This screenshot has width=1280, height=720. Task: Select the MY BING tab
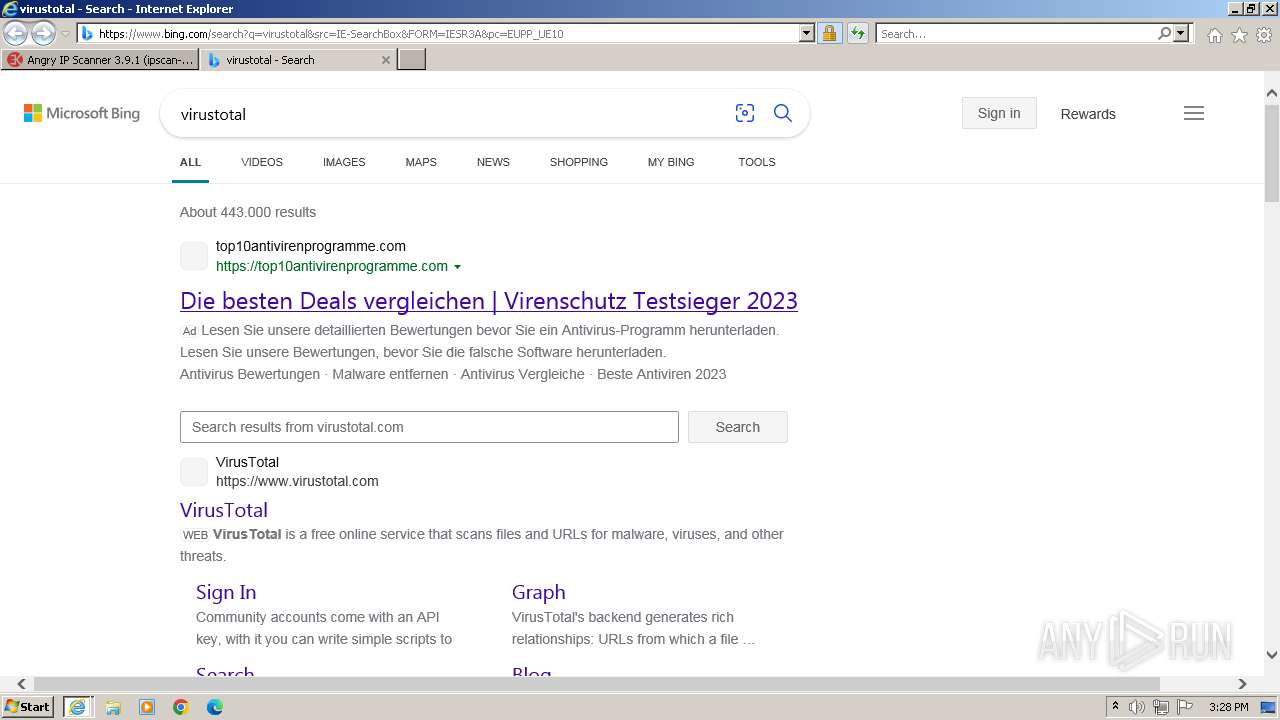point(671,162)
